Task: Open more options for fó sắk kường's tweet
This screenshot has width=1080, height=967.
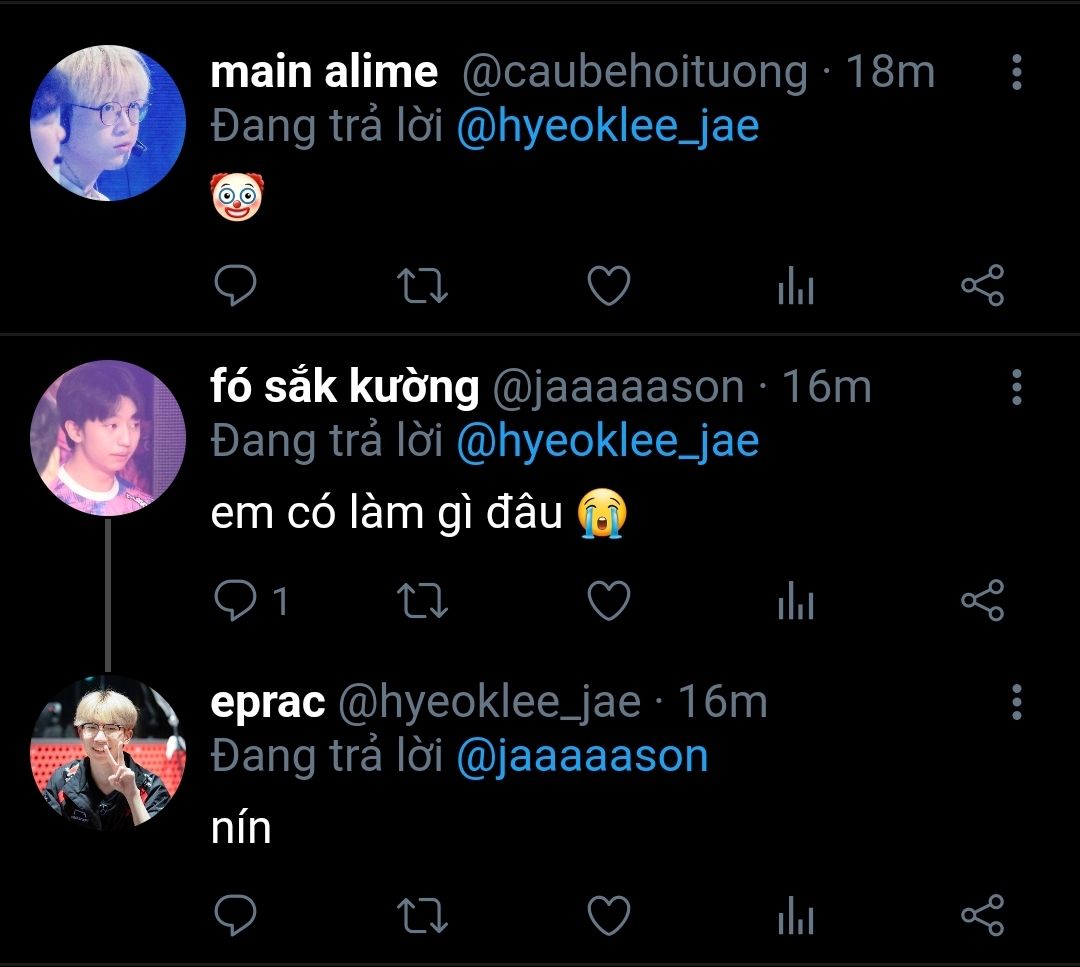Action: point(1017,386)
